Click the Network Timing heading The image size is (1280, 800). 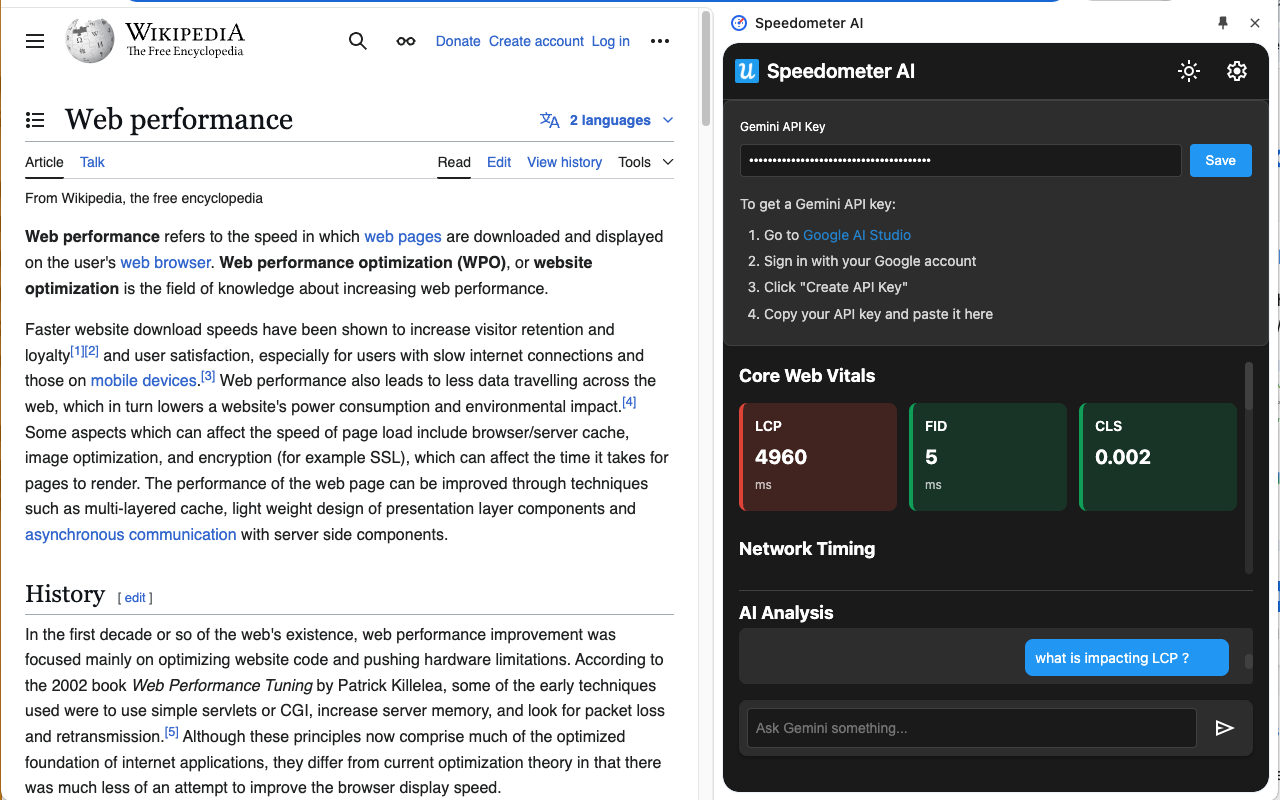click(807, 549)
